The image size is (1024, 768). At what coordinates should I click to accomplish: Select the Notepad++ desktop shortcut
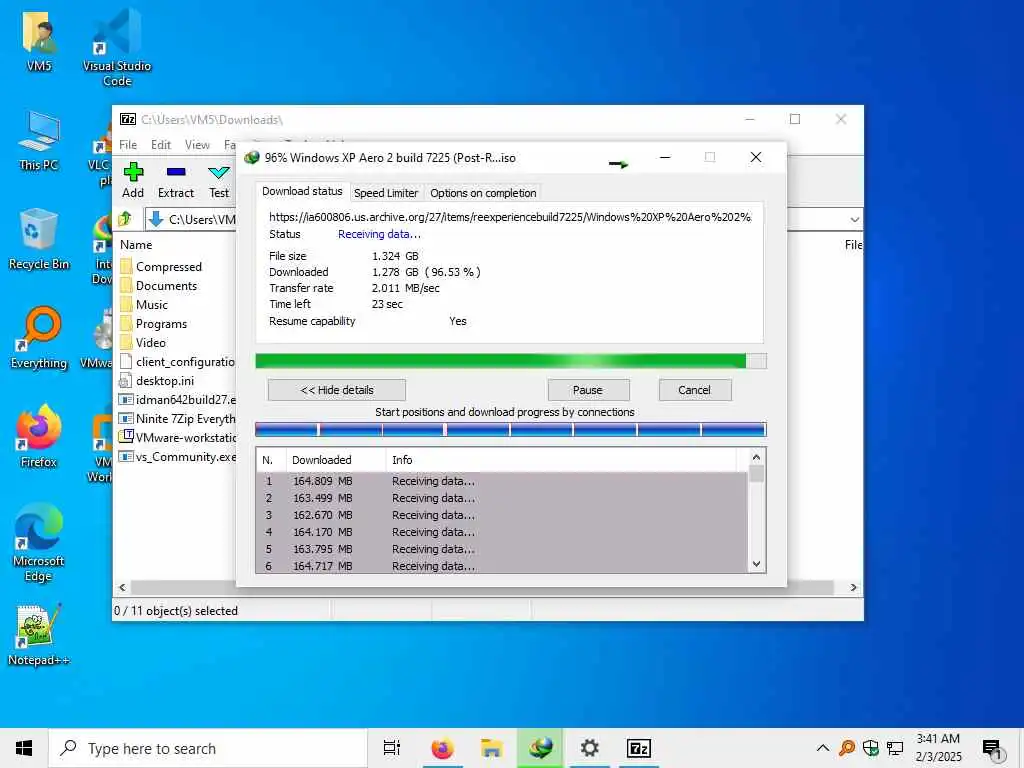click(x=39, y=635)
